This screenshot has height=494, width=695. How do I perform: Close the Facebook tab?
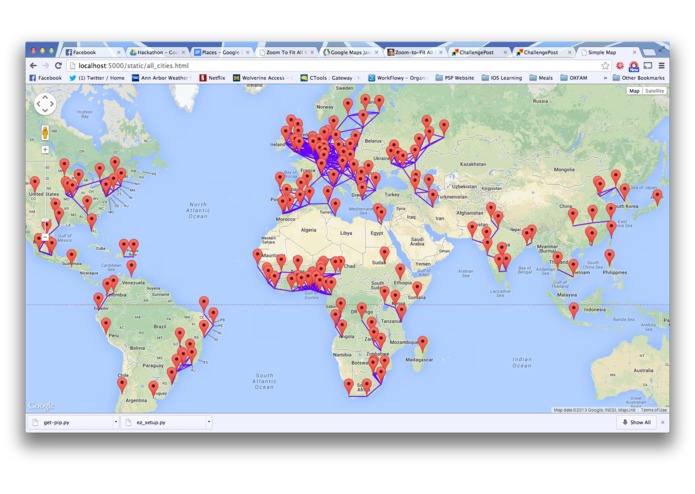tap(118, 52)
